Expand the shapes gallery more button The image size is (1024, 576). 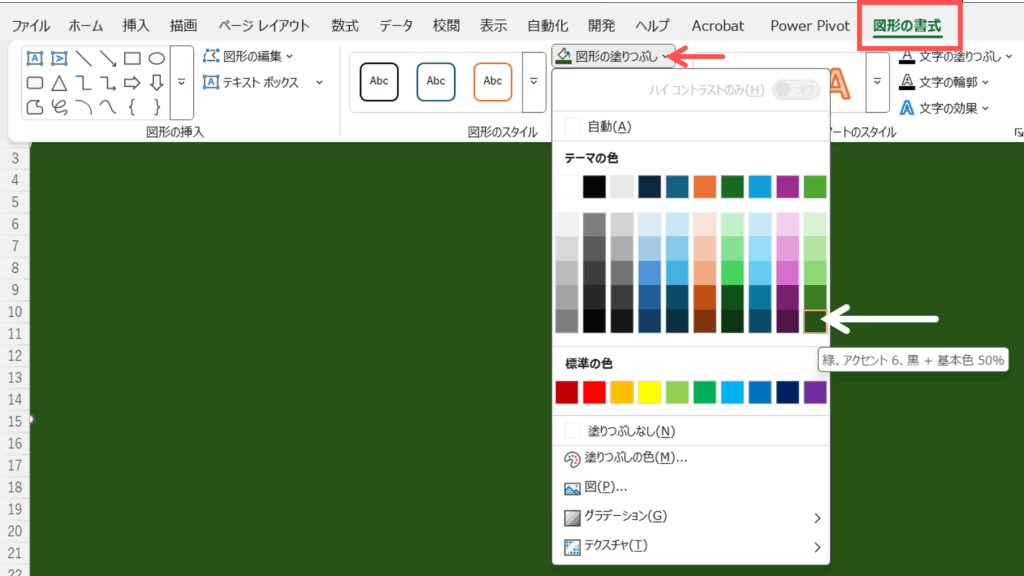(x=182, y=82)
